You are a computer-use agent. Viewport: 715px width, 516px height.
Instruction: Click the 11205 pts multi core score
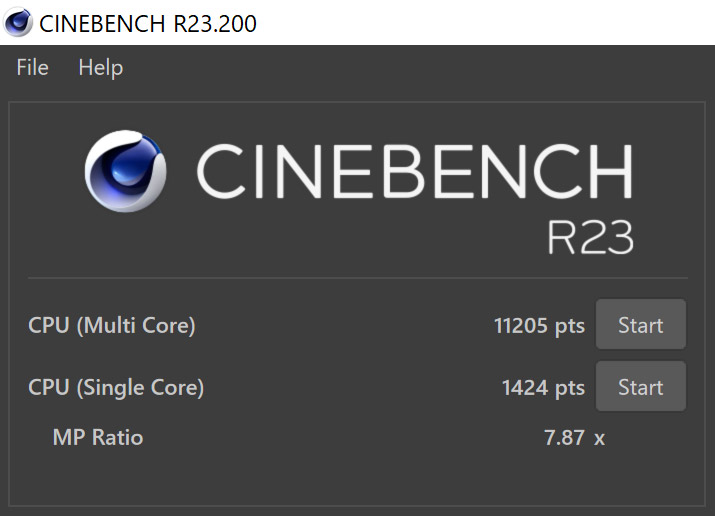[539, 325]
